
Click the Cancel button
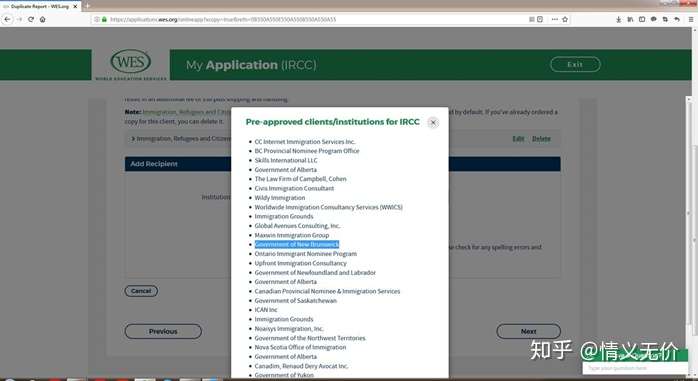point(141,291)
